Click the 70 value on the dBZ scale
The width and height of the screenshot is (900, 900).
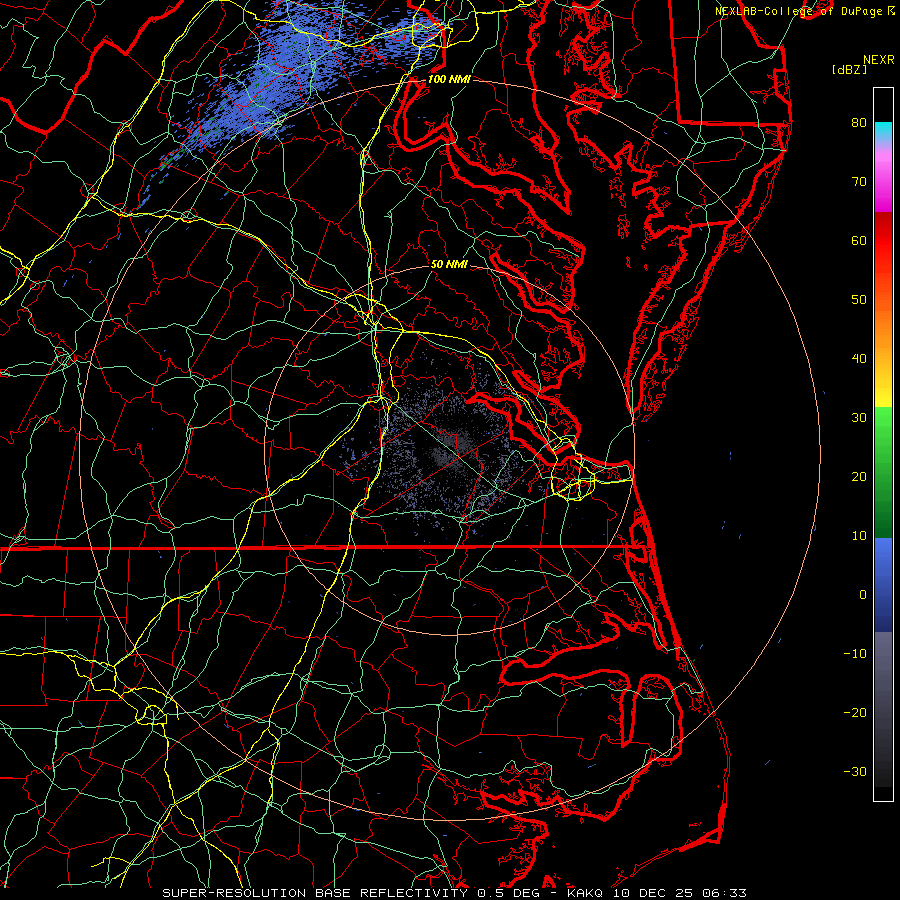point(859,182)
